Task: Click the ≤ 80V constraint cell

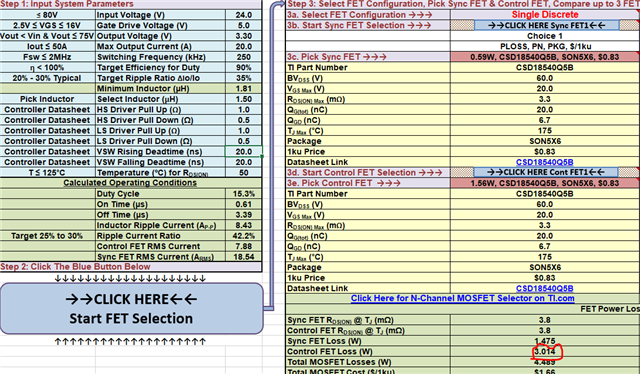Action: (x=47, y=15)
